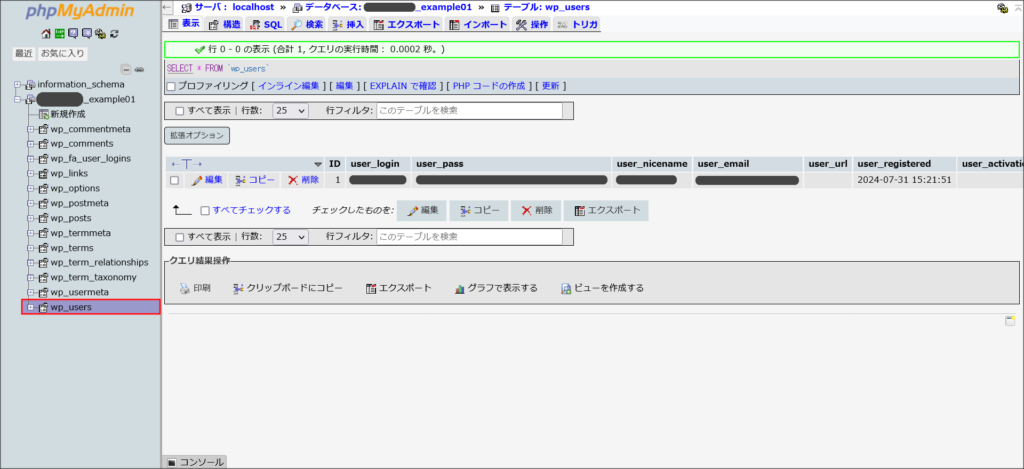This screenshot has width=1024, height=469.
Task: Reload navigation panel with refresh icon
Action: coord(114,33)
